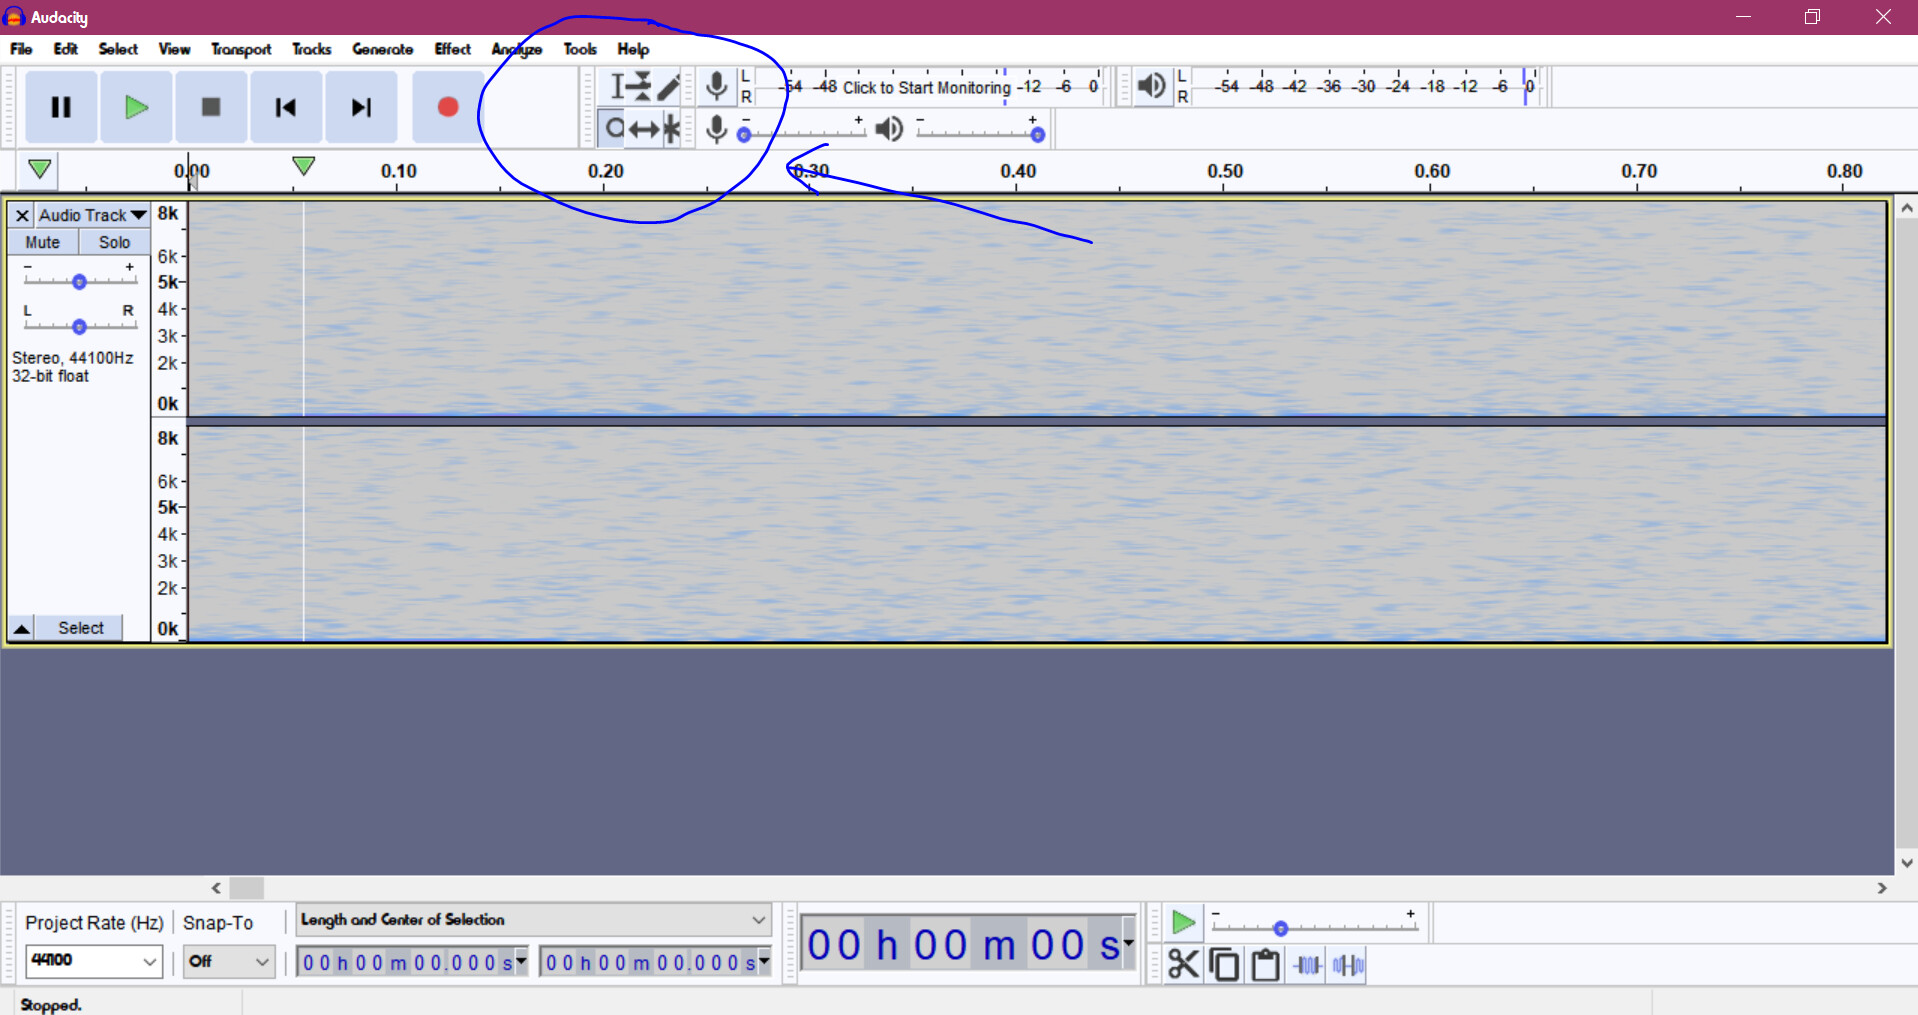Select the Draw pencil tool

click(669, 87)
